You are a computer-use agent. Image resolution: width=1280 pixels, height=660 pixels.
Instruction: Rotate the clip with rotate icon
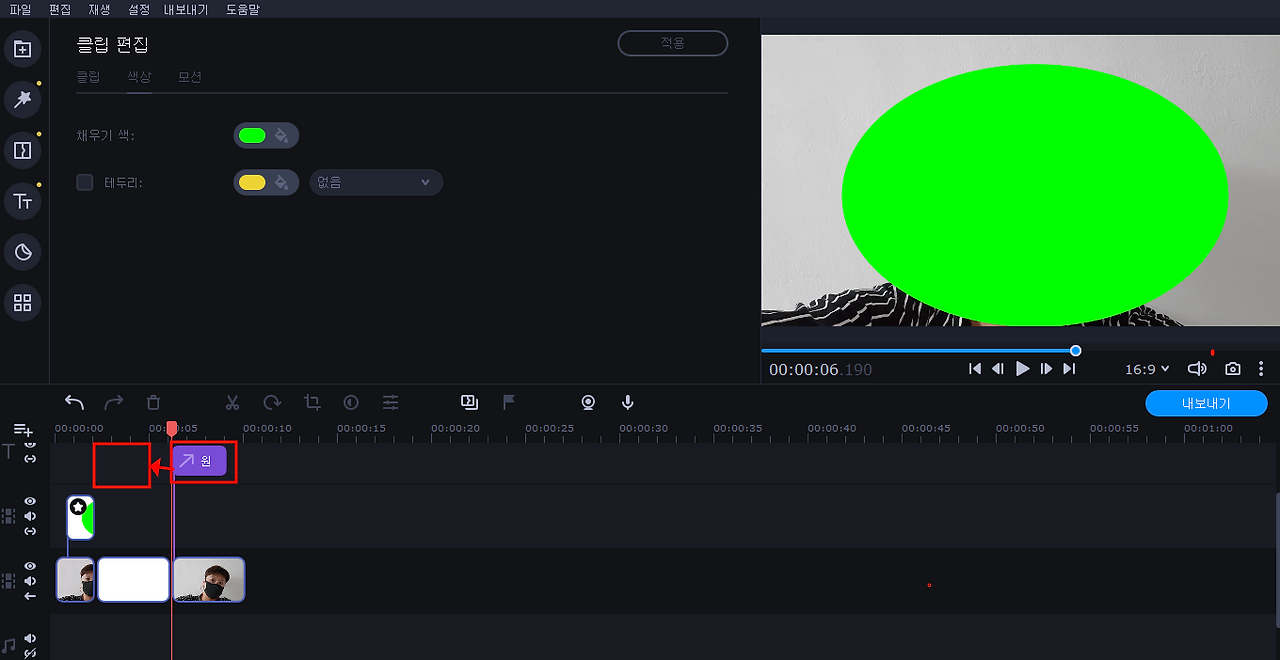[x=272, y=402]
